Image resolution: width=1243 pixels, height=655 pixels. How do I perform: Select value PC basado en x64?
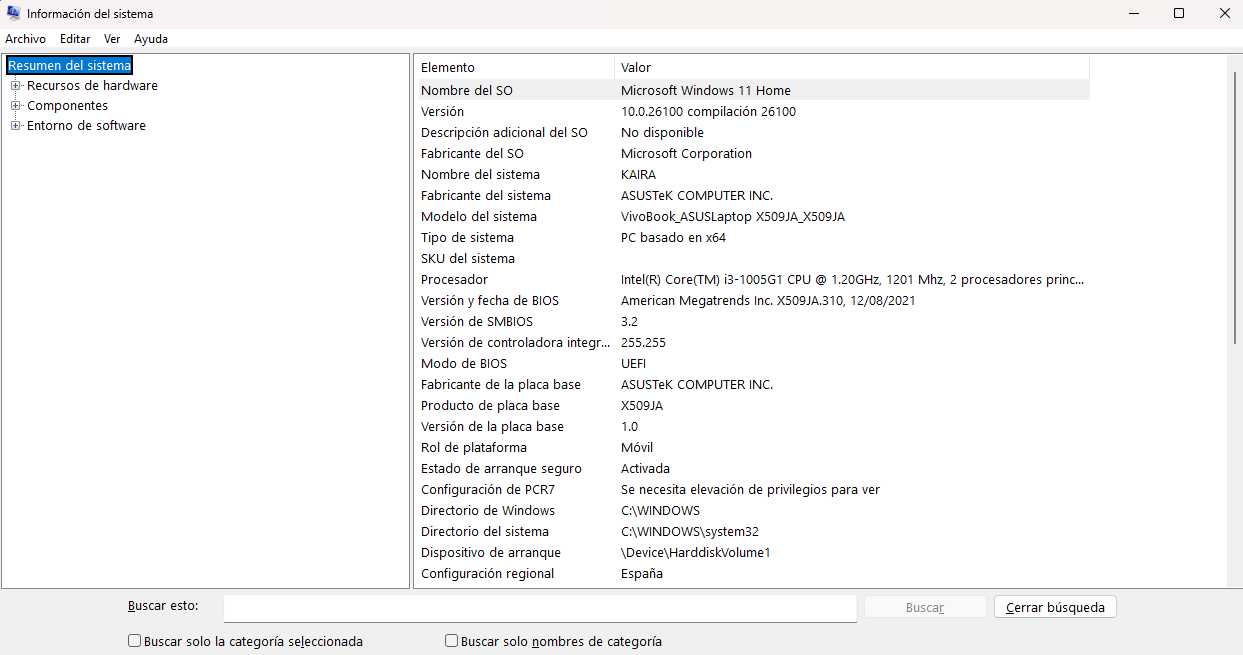(673, 237)
